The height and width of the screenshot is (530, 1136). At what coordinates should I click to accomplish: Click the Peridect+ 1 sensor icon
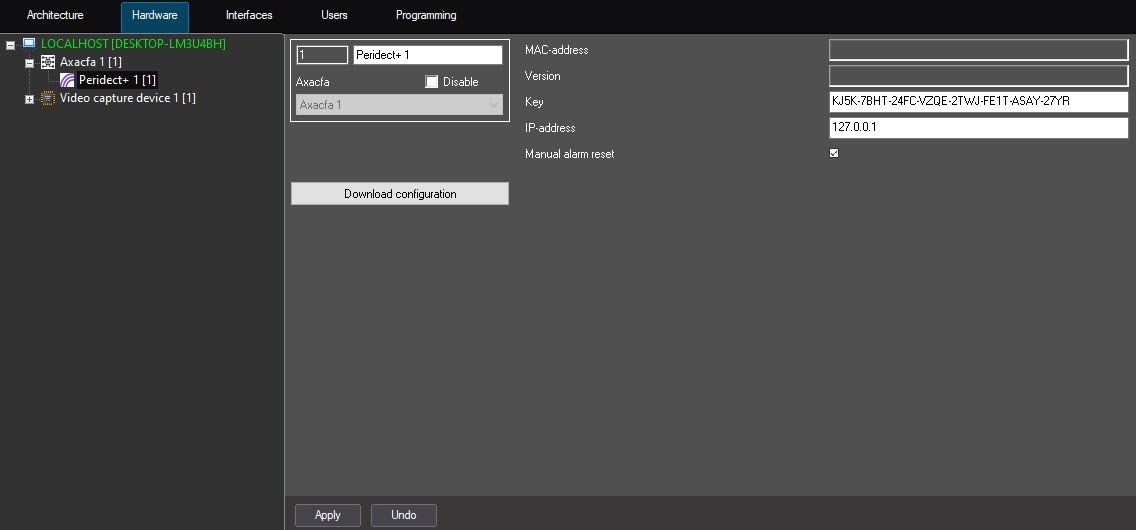[67, 80]
